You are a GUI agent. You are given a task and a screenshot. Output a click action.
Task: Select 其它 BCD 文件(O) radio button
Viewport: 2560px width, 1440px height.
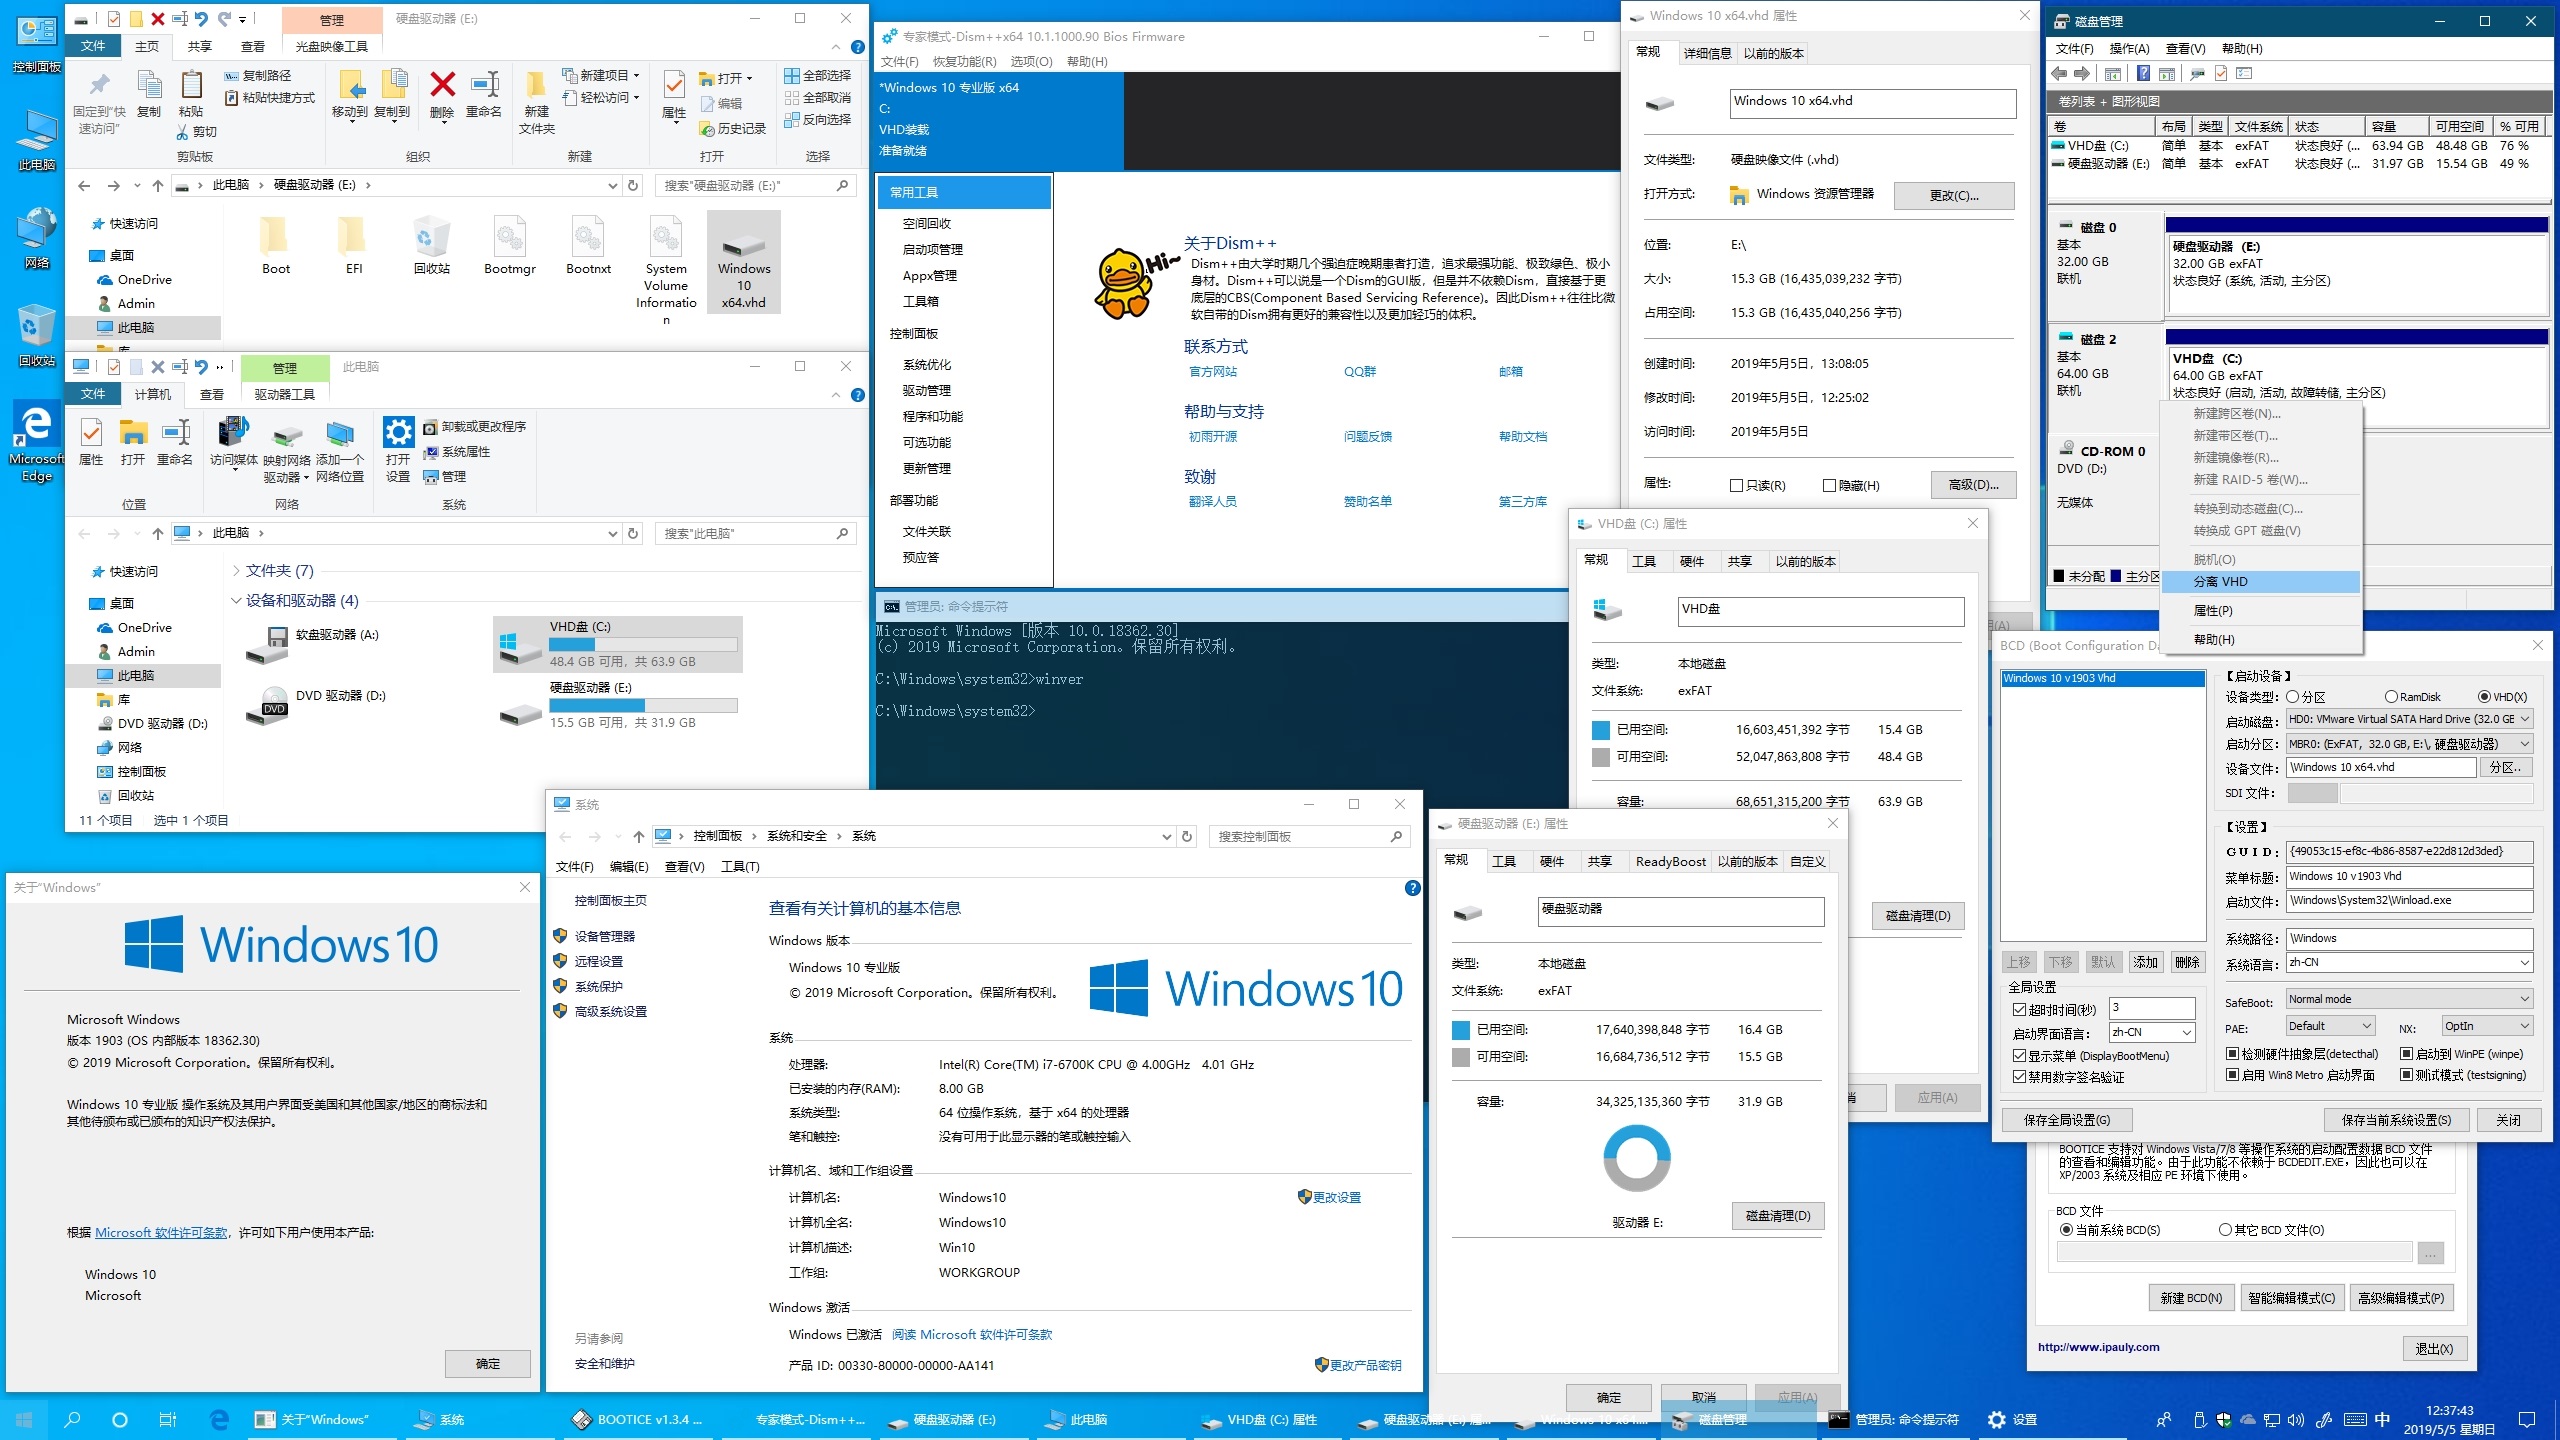(2225, 1230)
